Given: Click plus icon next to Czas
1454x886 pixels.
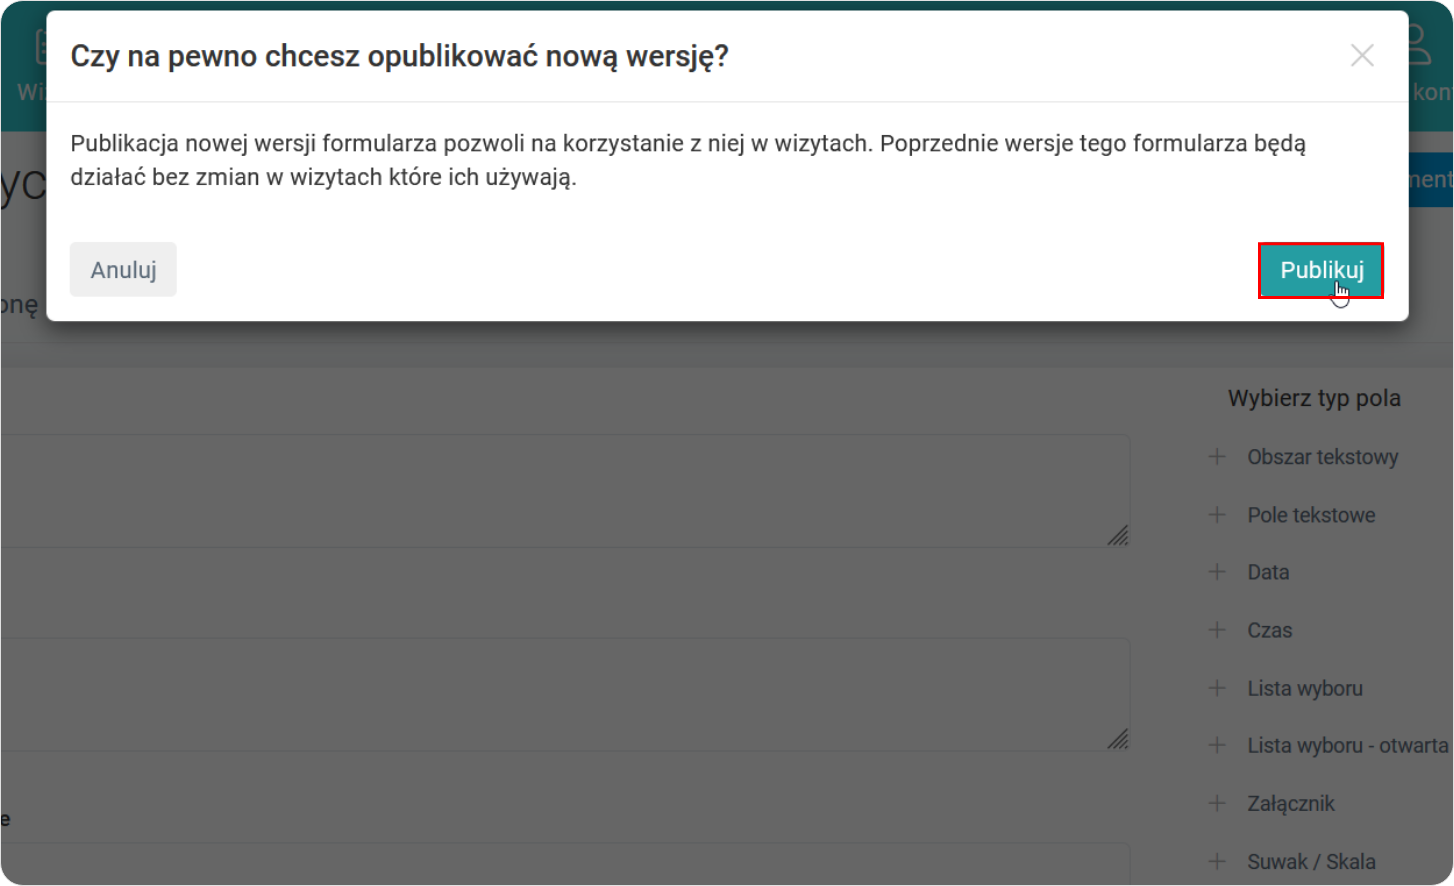Looking at the screenshot, I should tap(1217, 630).
